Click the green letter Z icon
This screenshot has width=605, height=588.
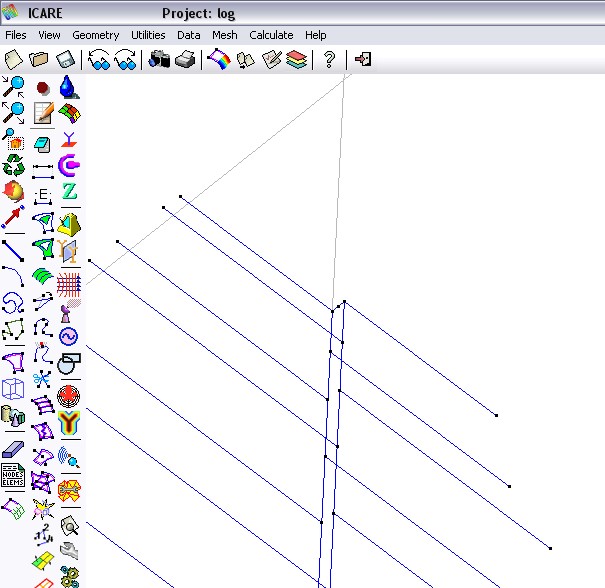pos(69,191)
